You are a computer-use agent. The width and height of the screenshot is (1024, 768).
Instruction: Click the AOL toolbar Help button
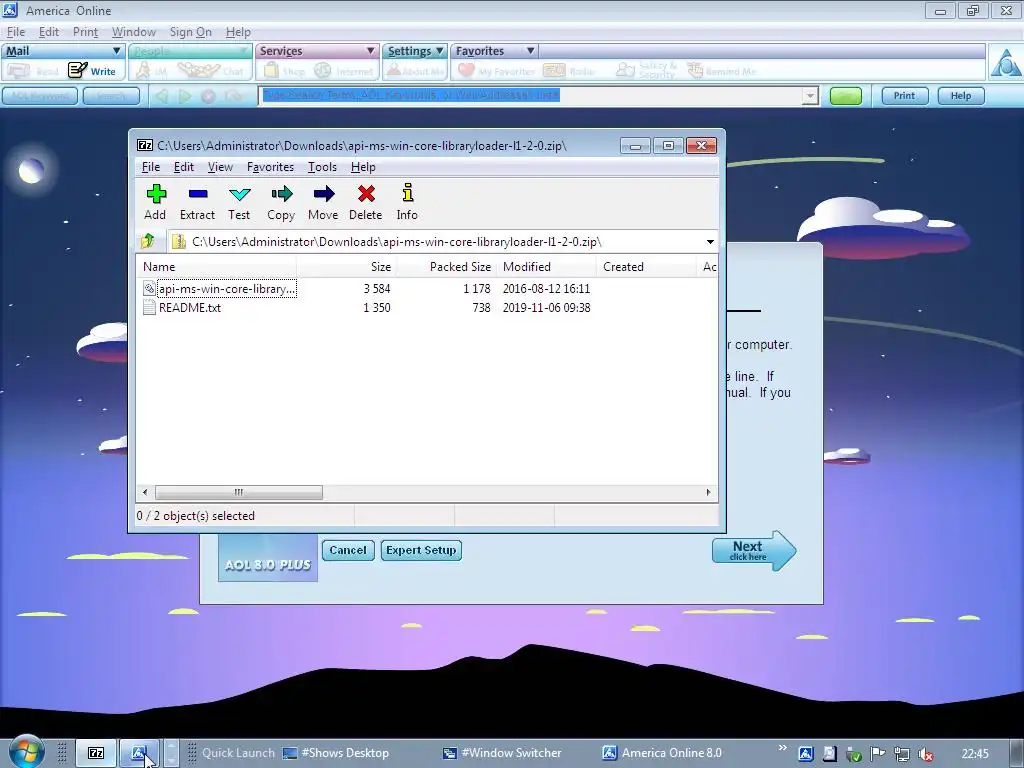click(961, 96)
